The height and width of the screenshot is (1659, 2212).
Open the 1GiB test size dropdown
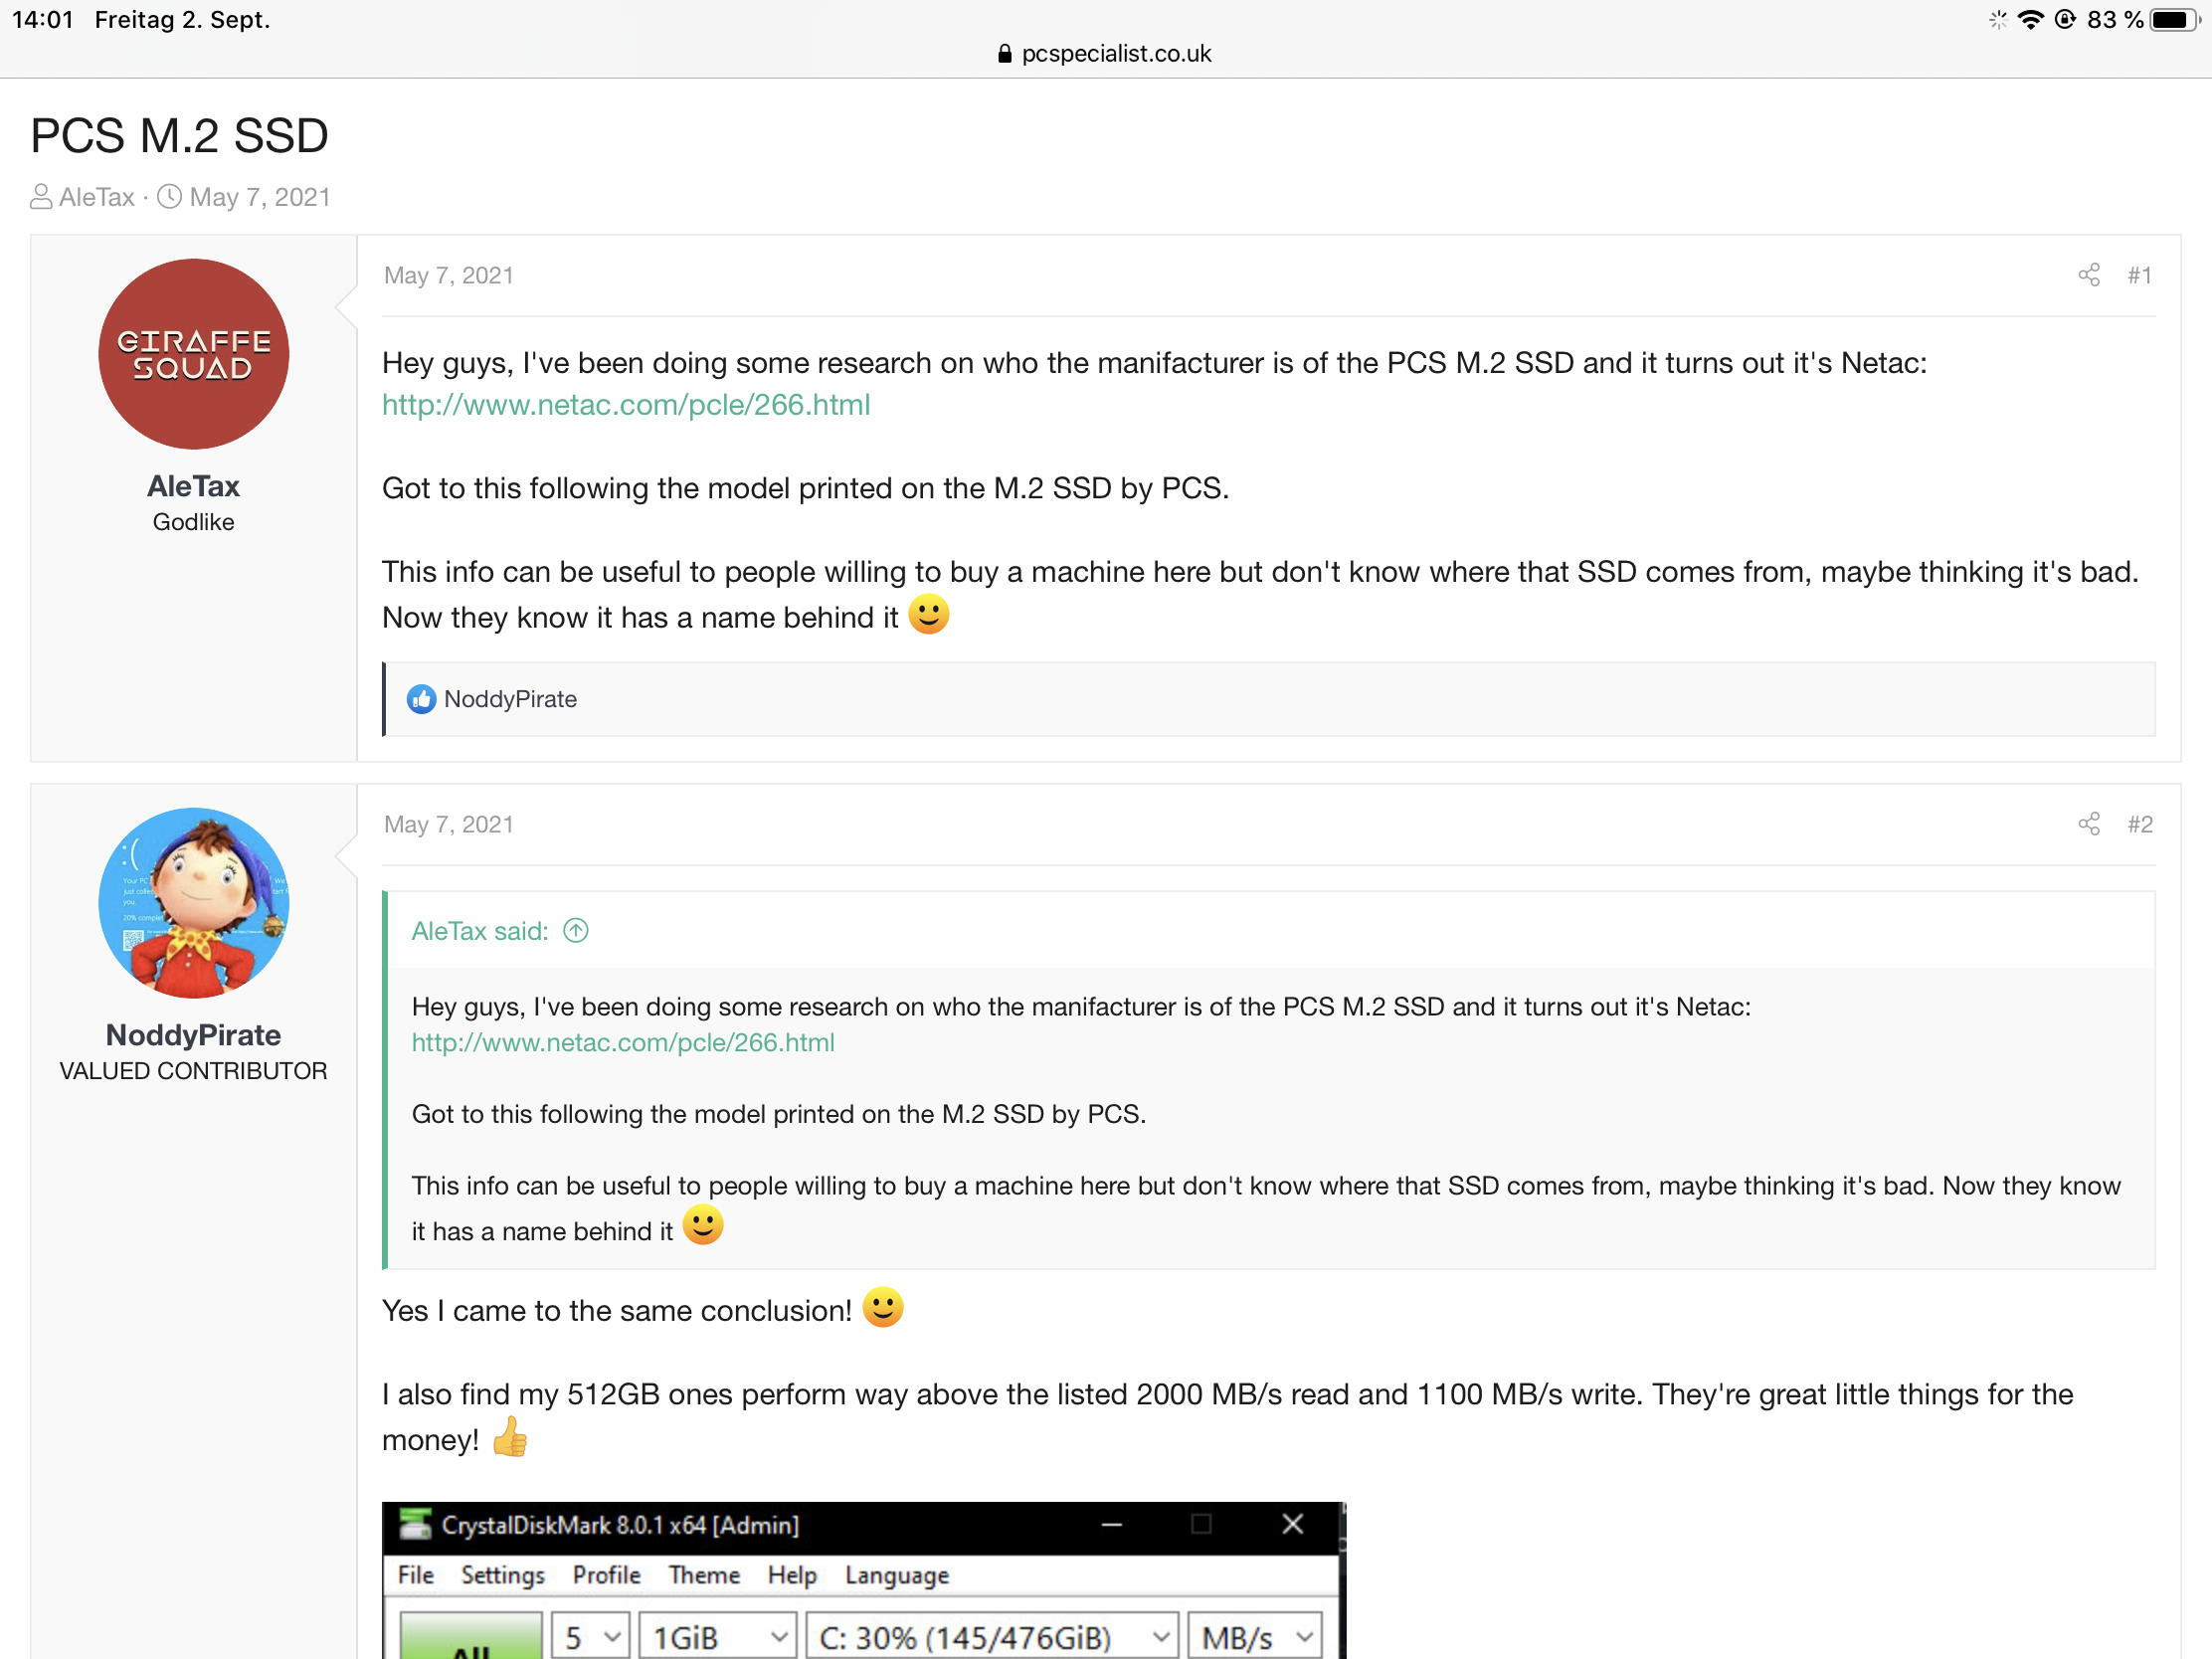(x=717, y=1637)
